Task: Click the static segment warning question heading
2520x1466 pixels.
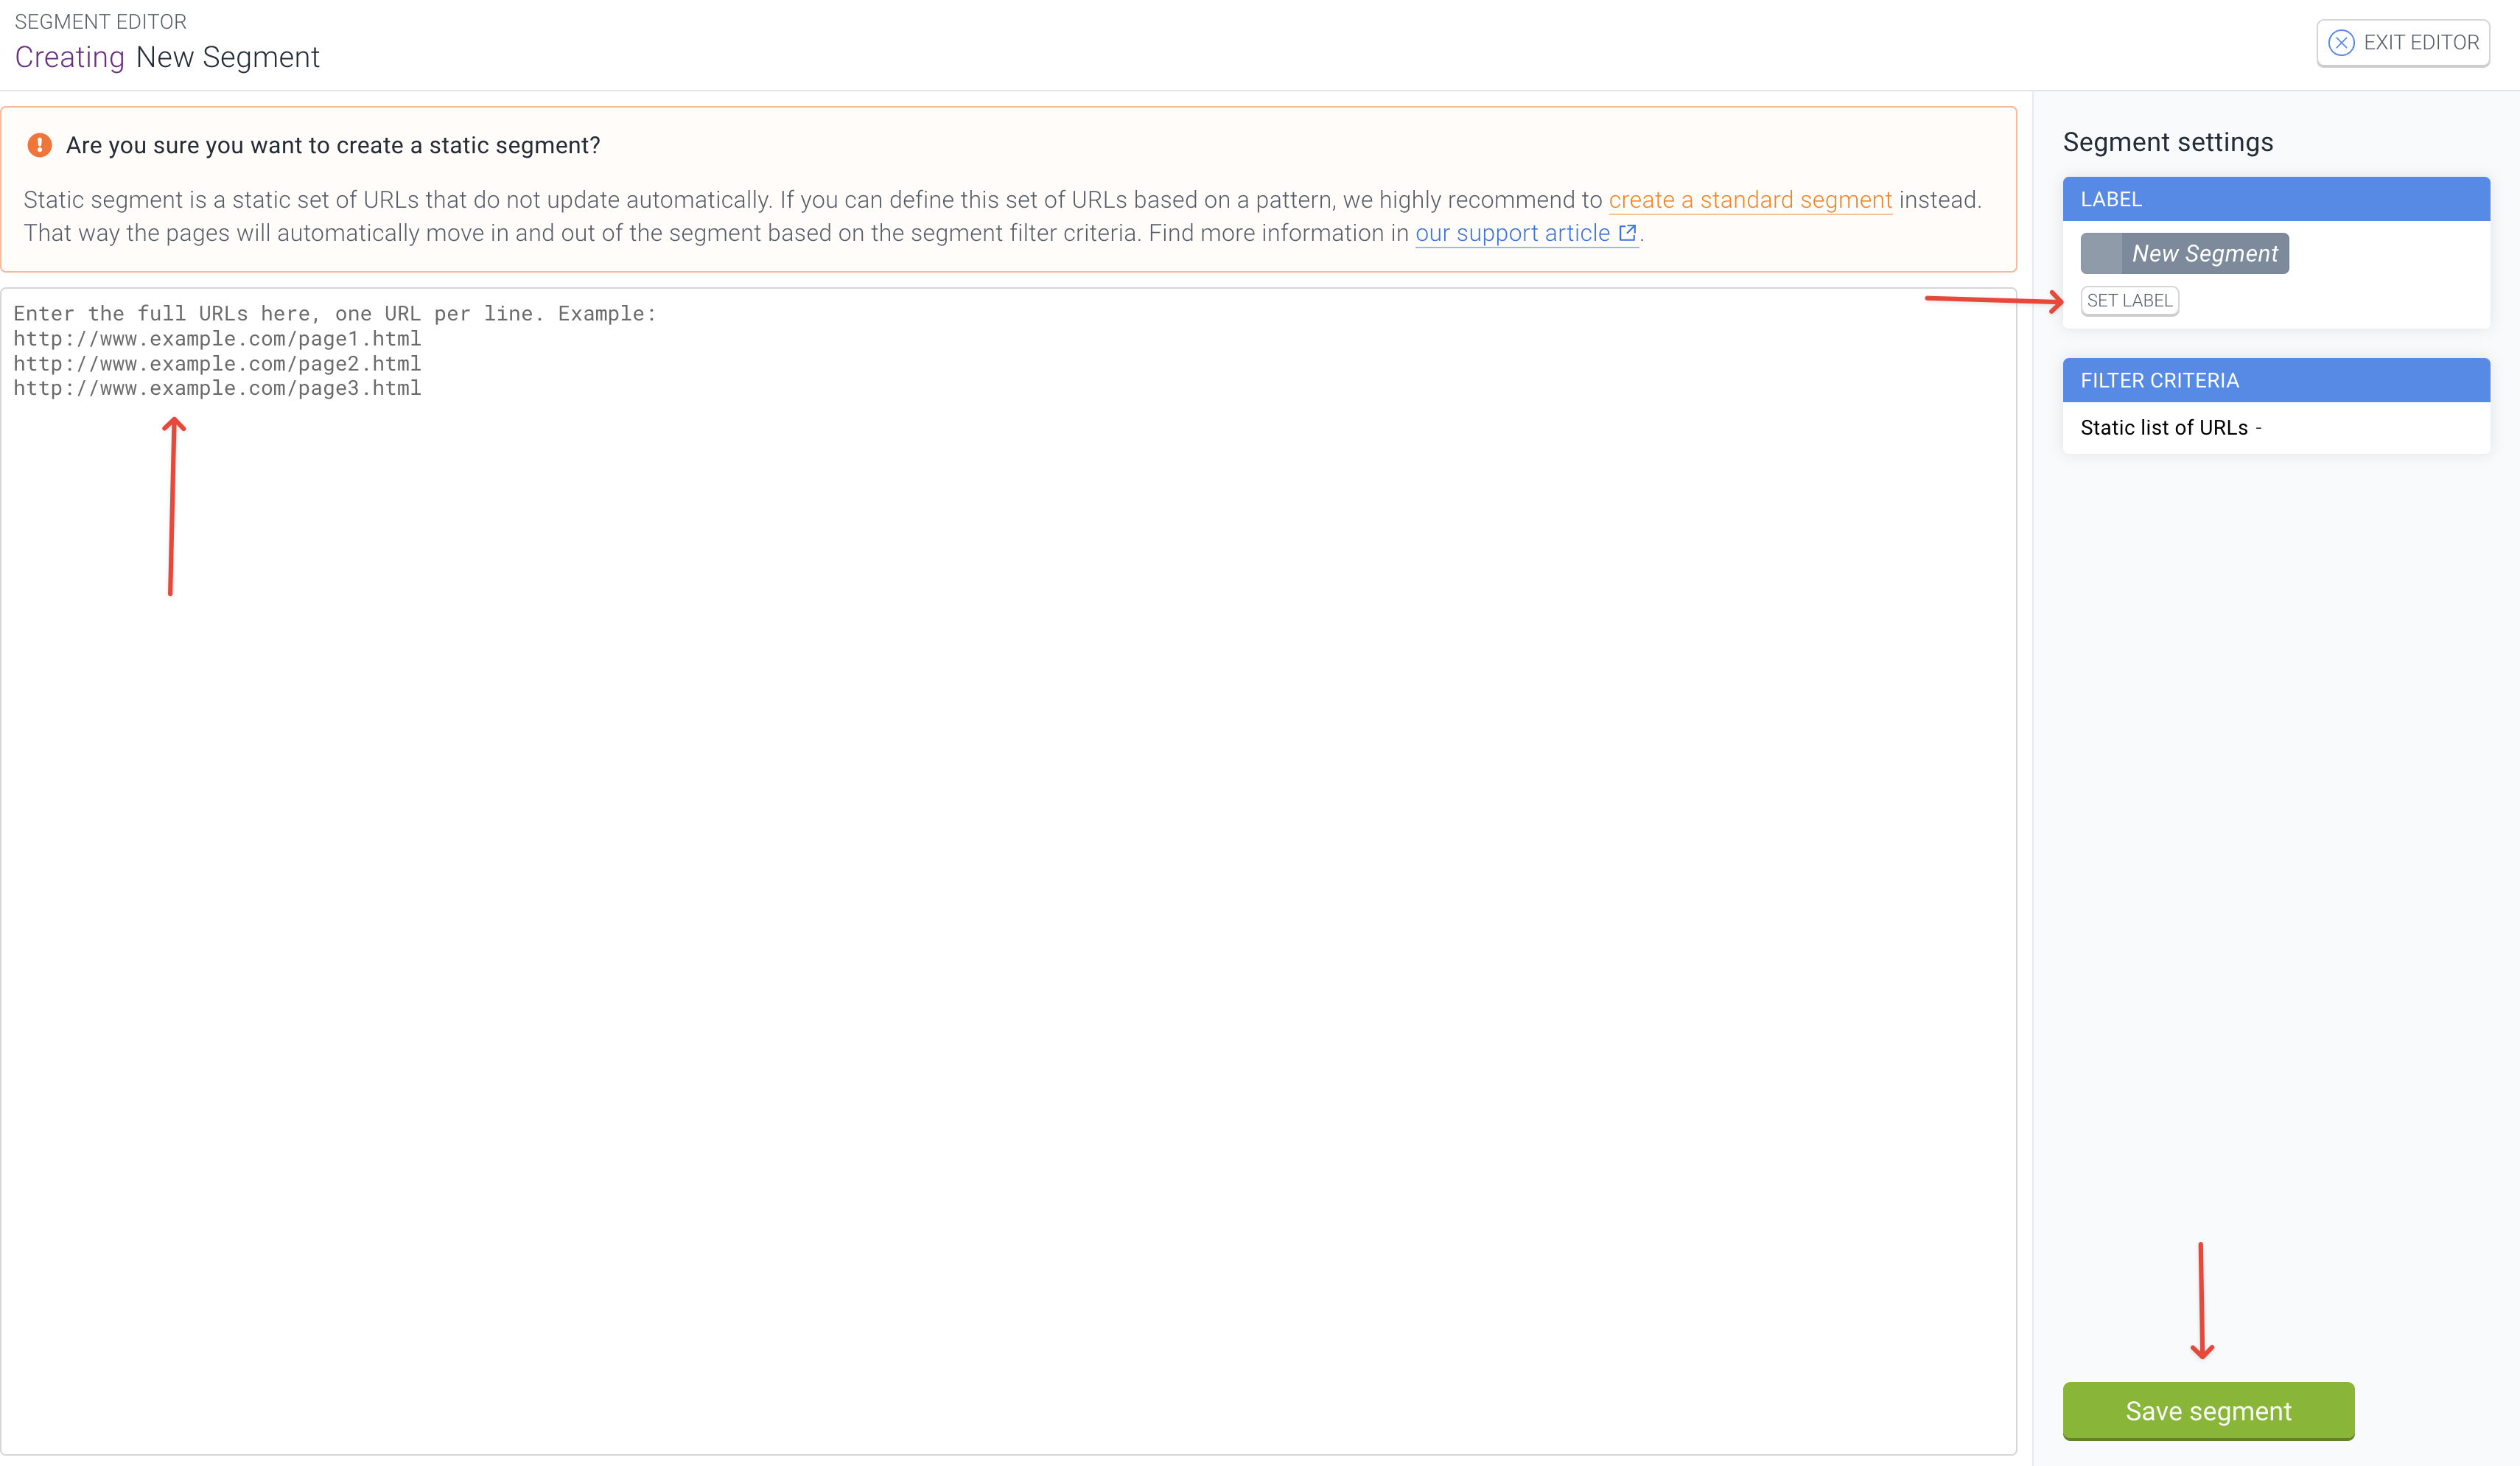Action: 333,145
